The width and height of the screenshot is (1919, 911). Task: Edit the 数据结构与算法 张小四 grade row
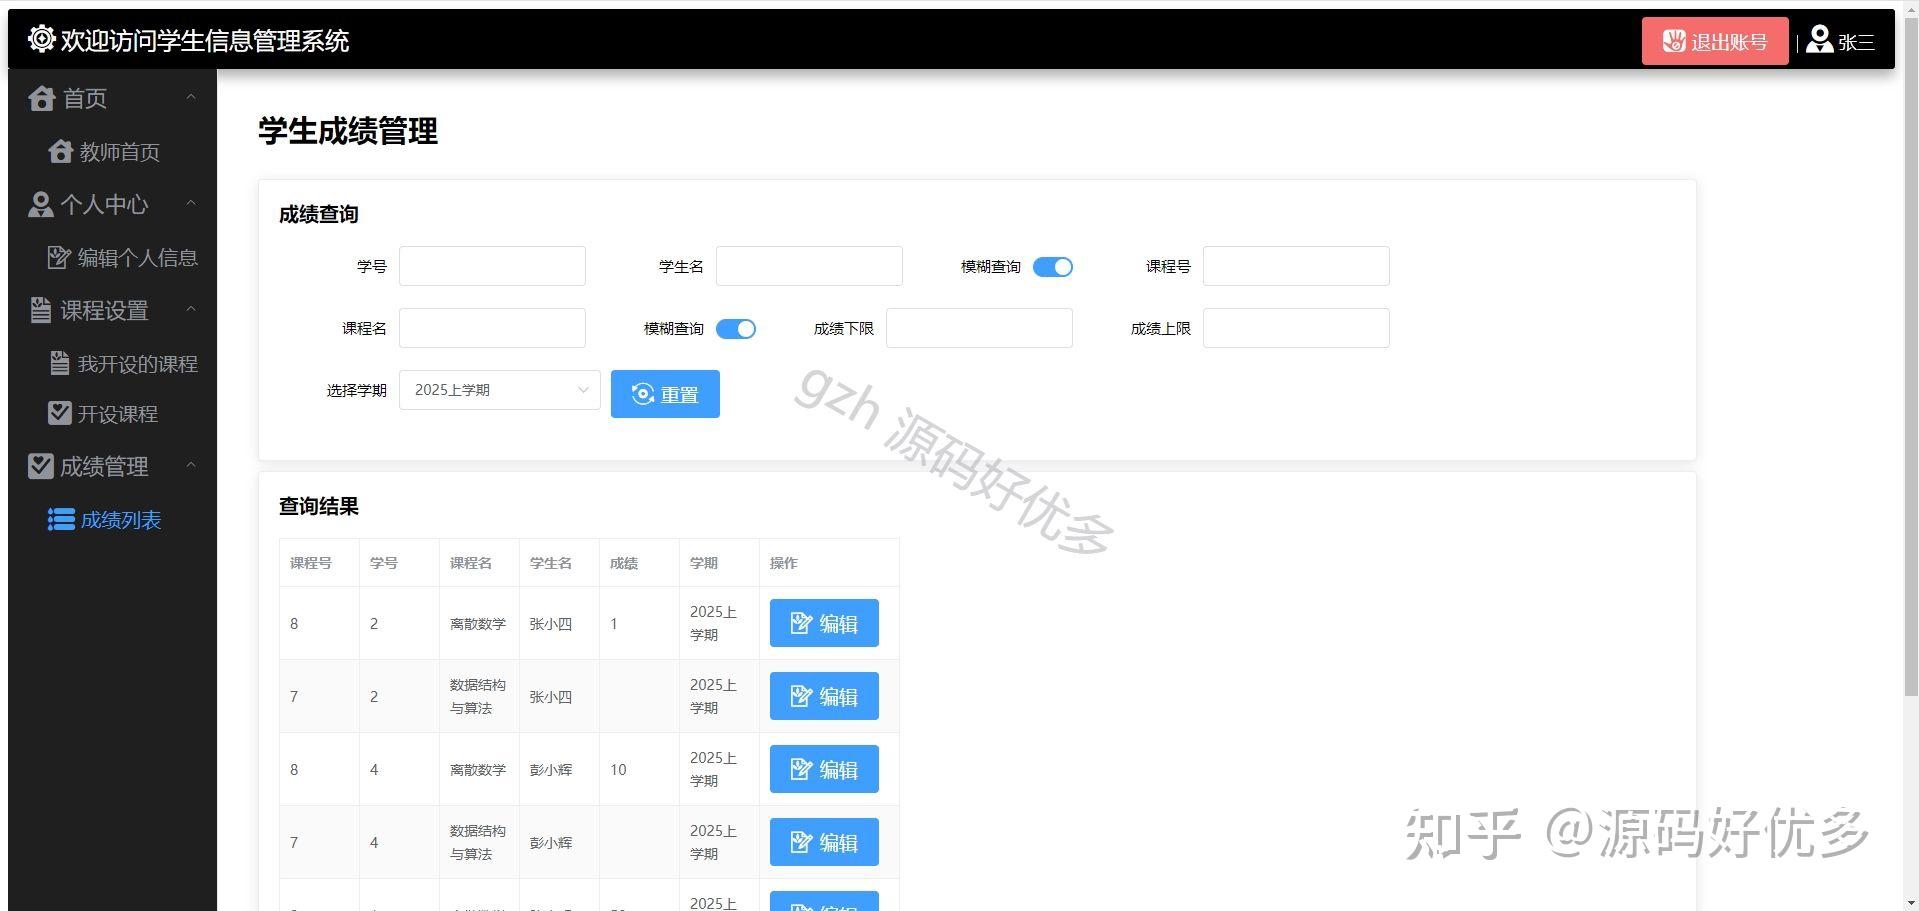pos(824,696)
